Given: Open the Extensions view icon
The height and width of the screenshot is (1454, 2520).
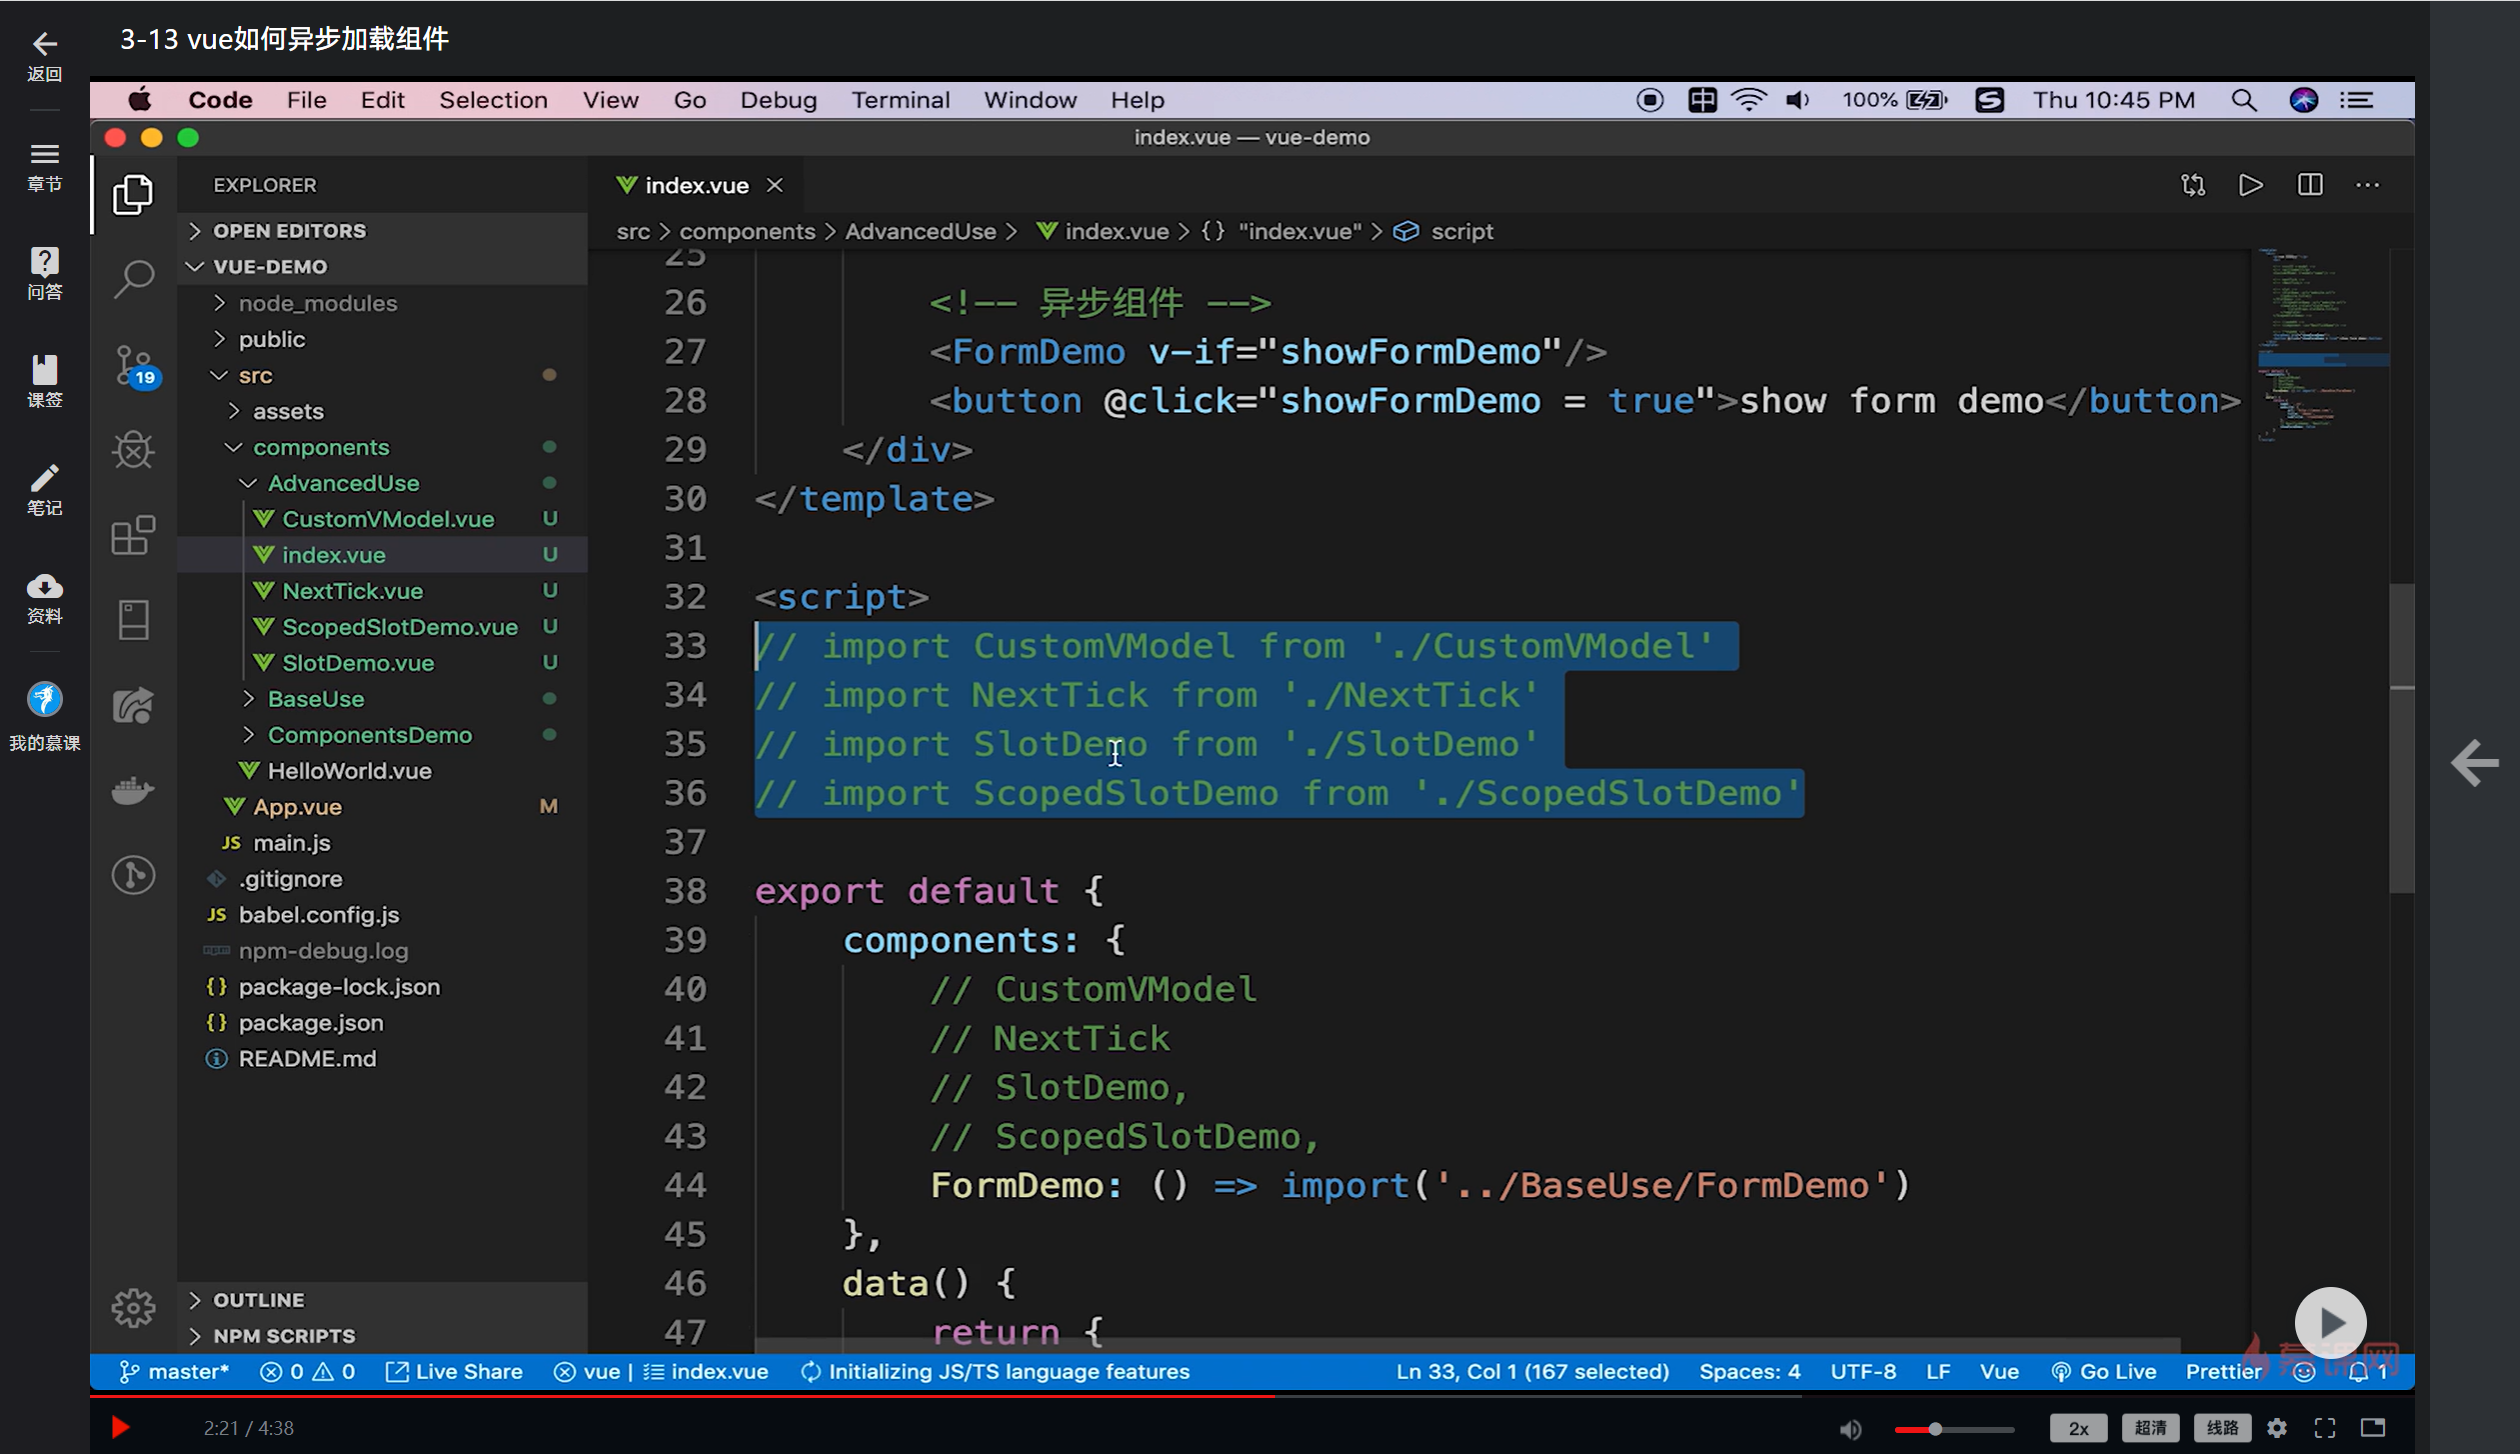Looking at the screenshot, I should (x=133, y=536).
